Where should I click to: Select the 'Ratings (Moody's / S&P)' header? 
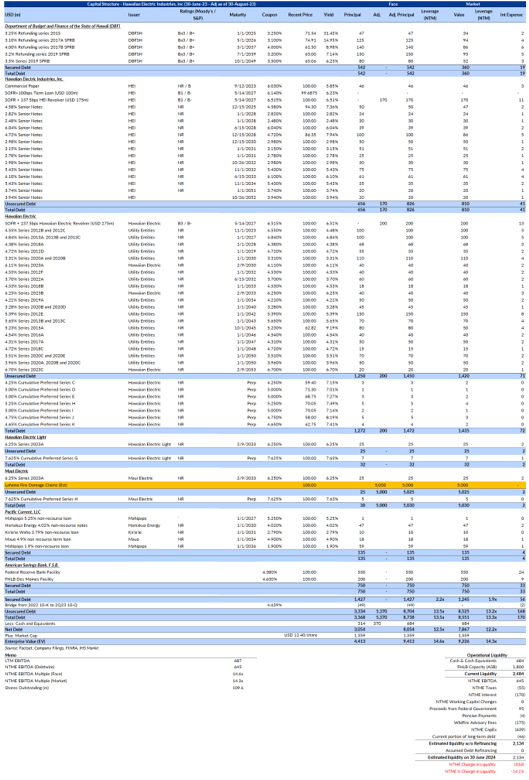tap(197, 14)
